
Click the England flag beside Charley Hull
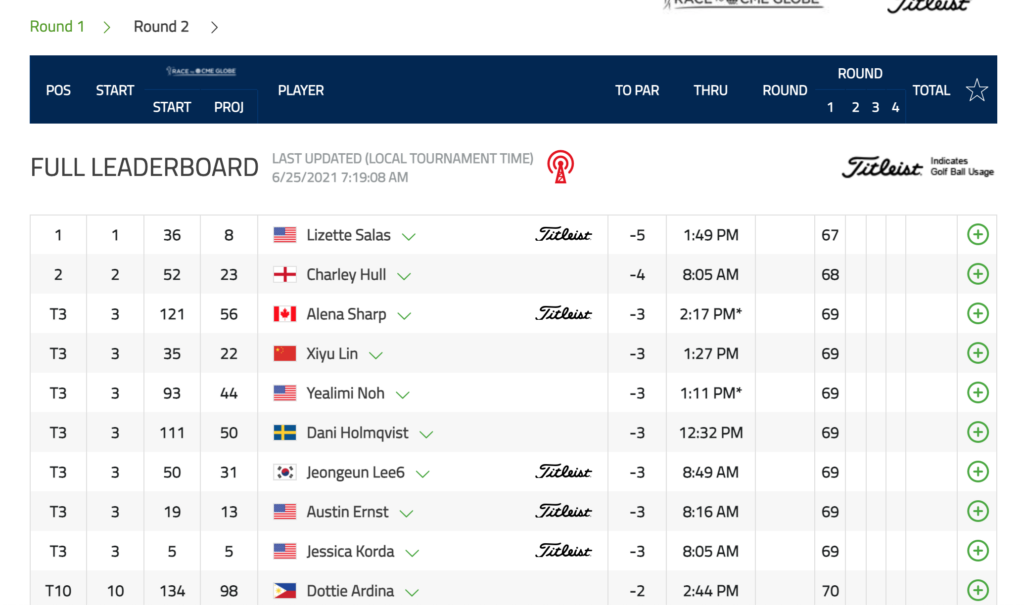click(x=285, y=274)
